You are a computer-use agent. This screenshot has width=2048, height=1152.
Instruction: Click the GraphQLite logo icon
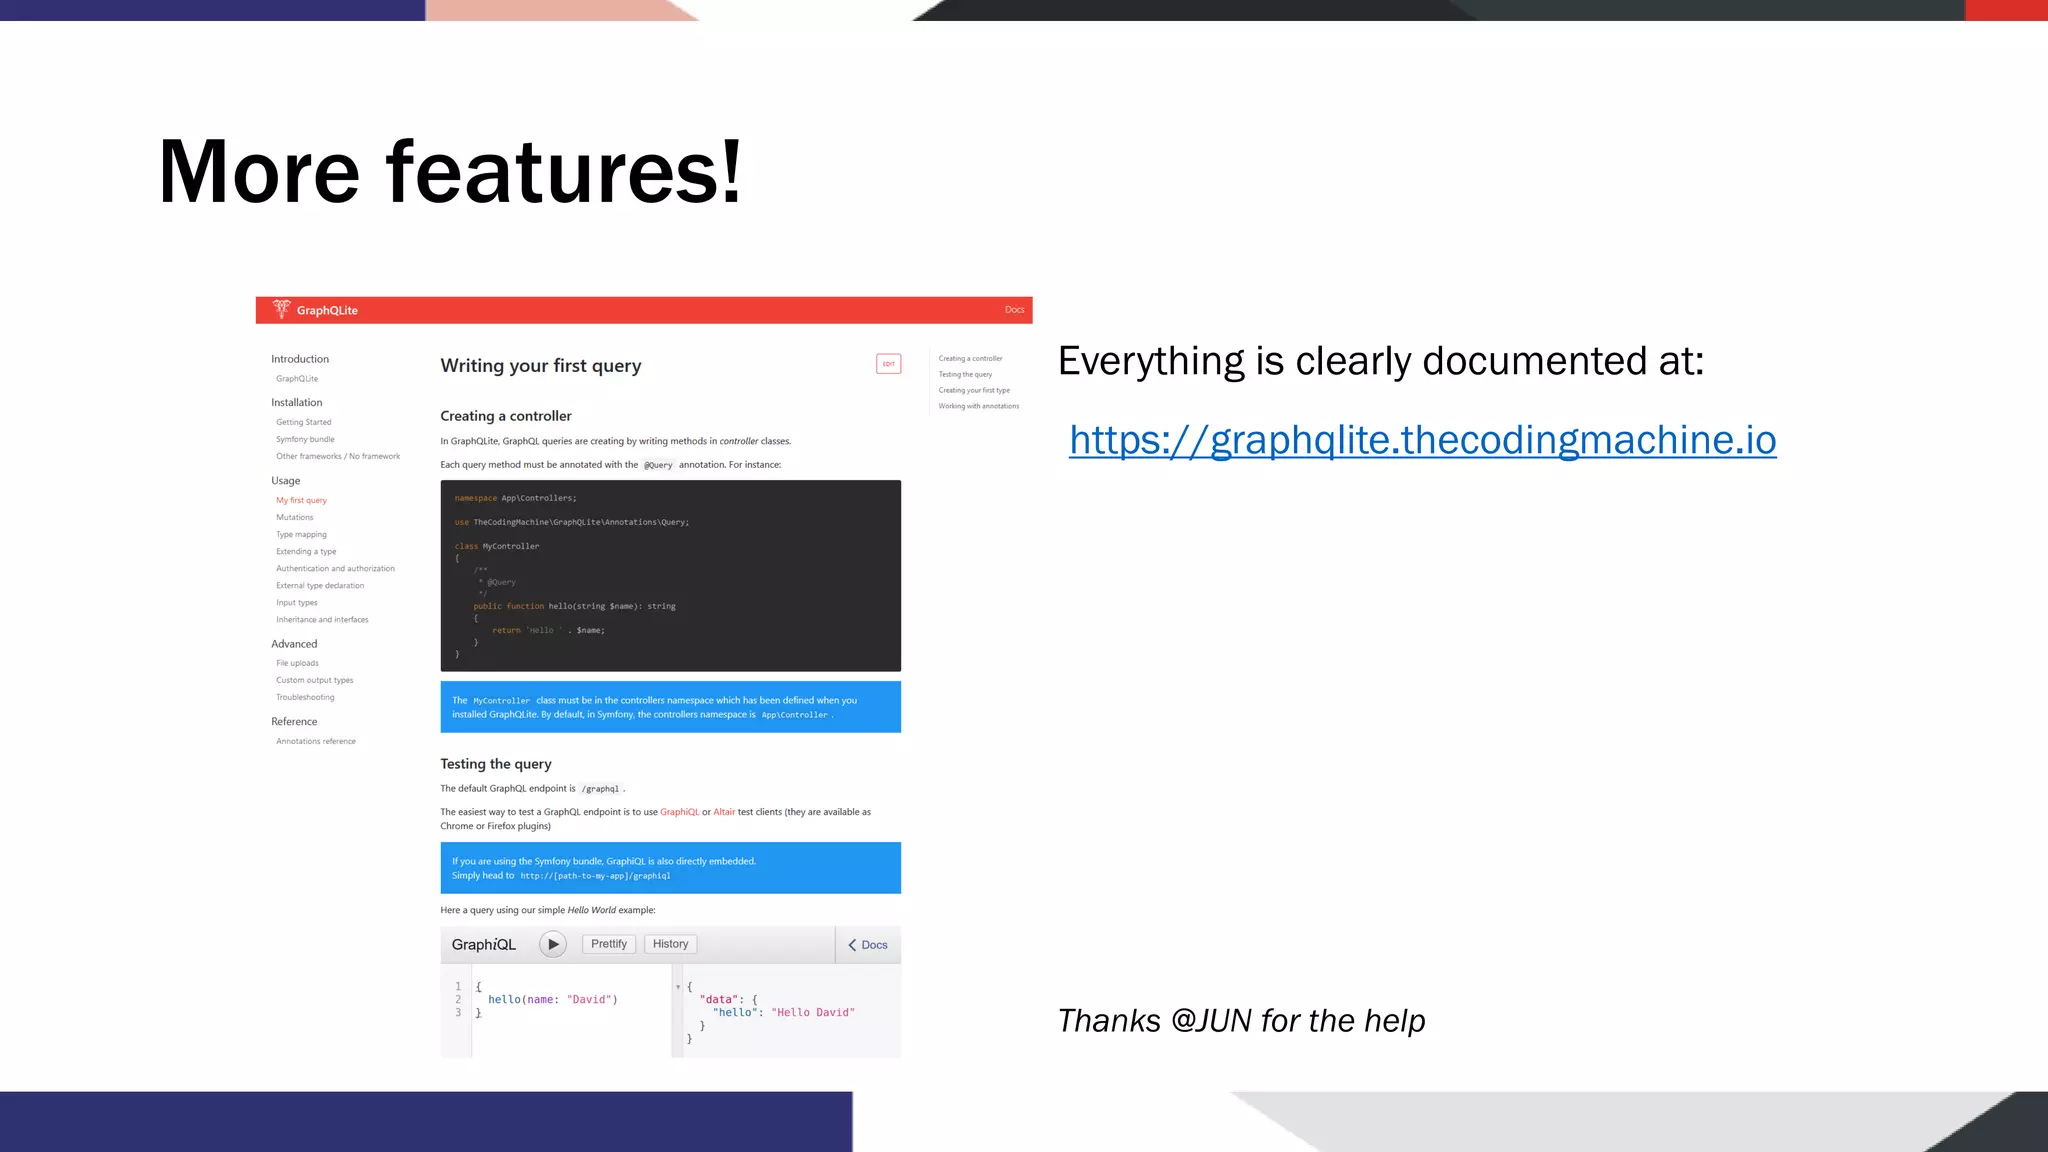point(281,309)
